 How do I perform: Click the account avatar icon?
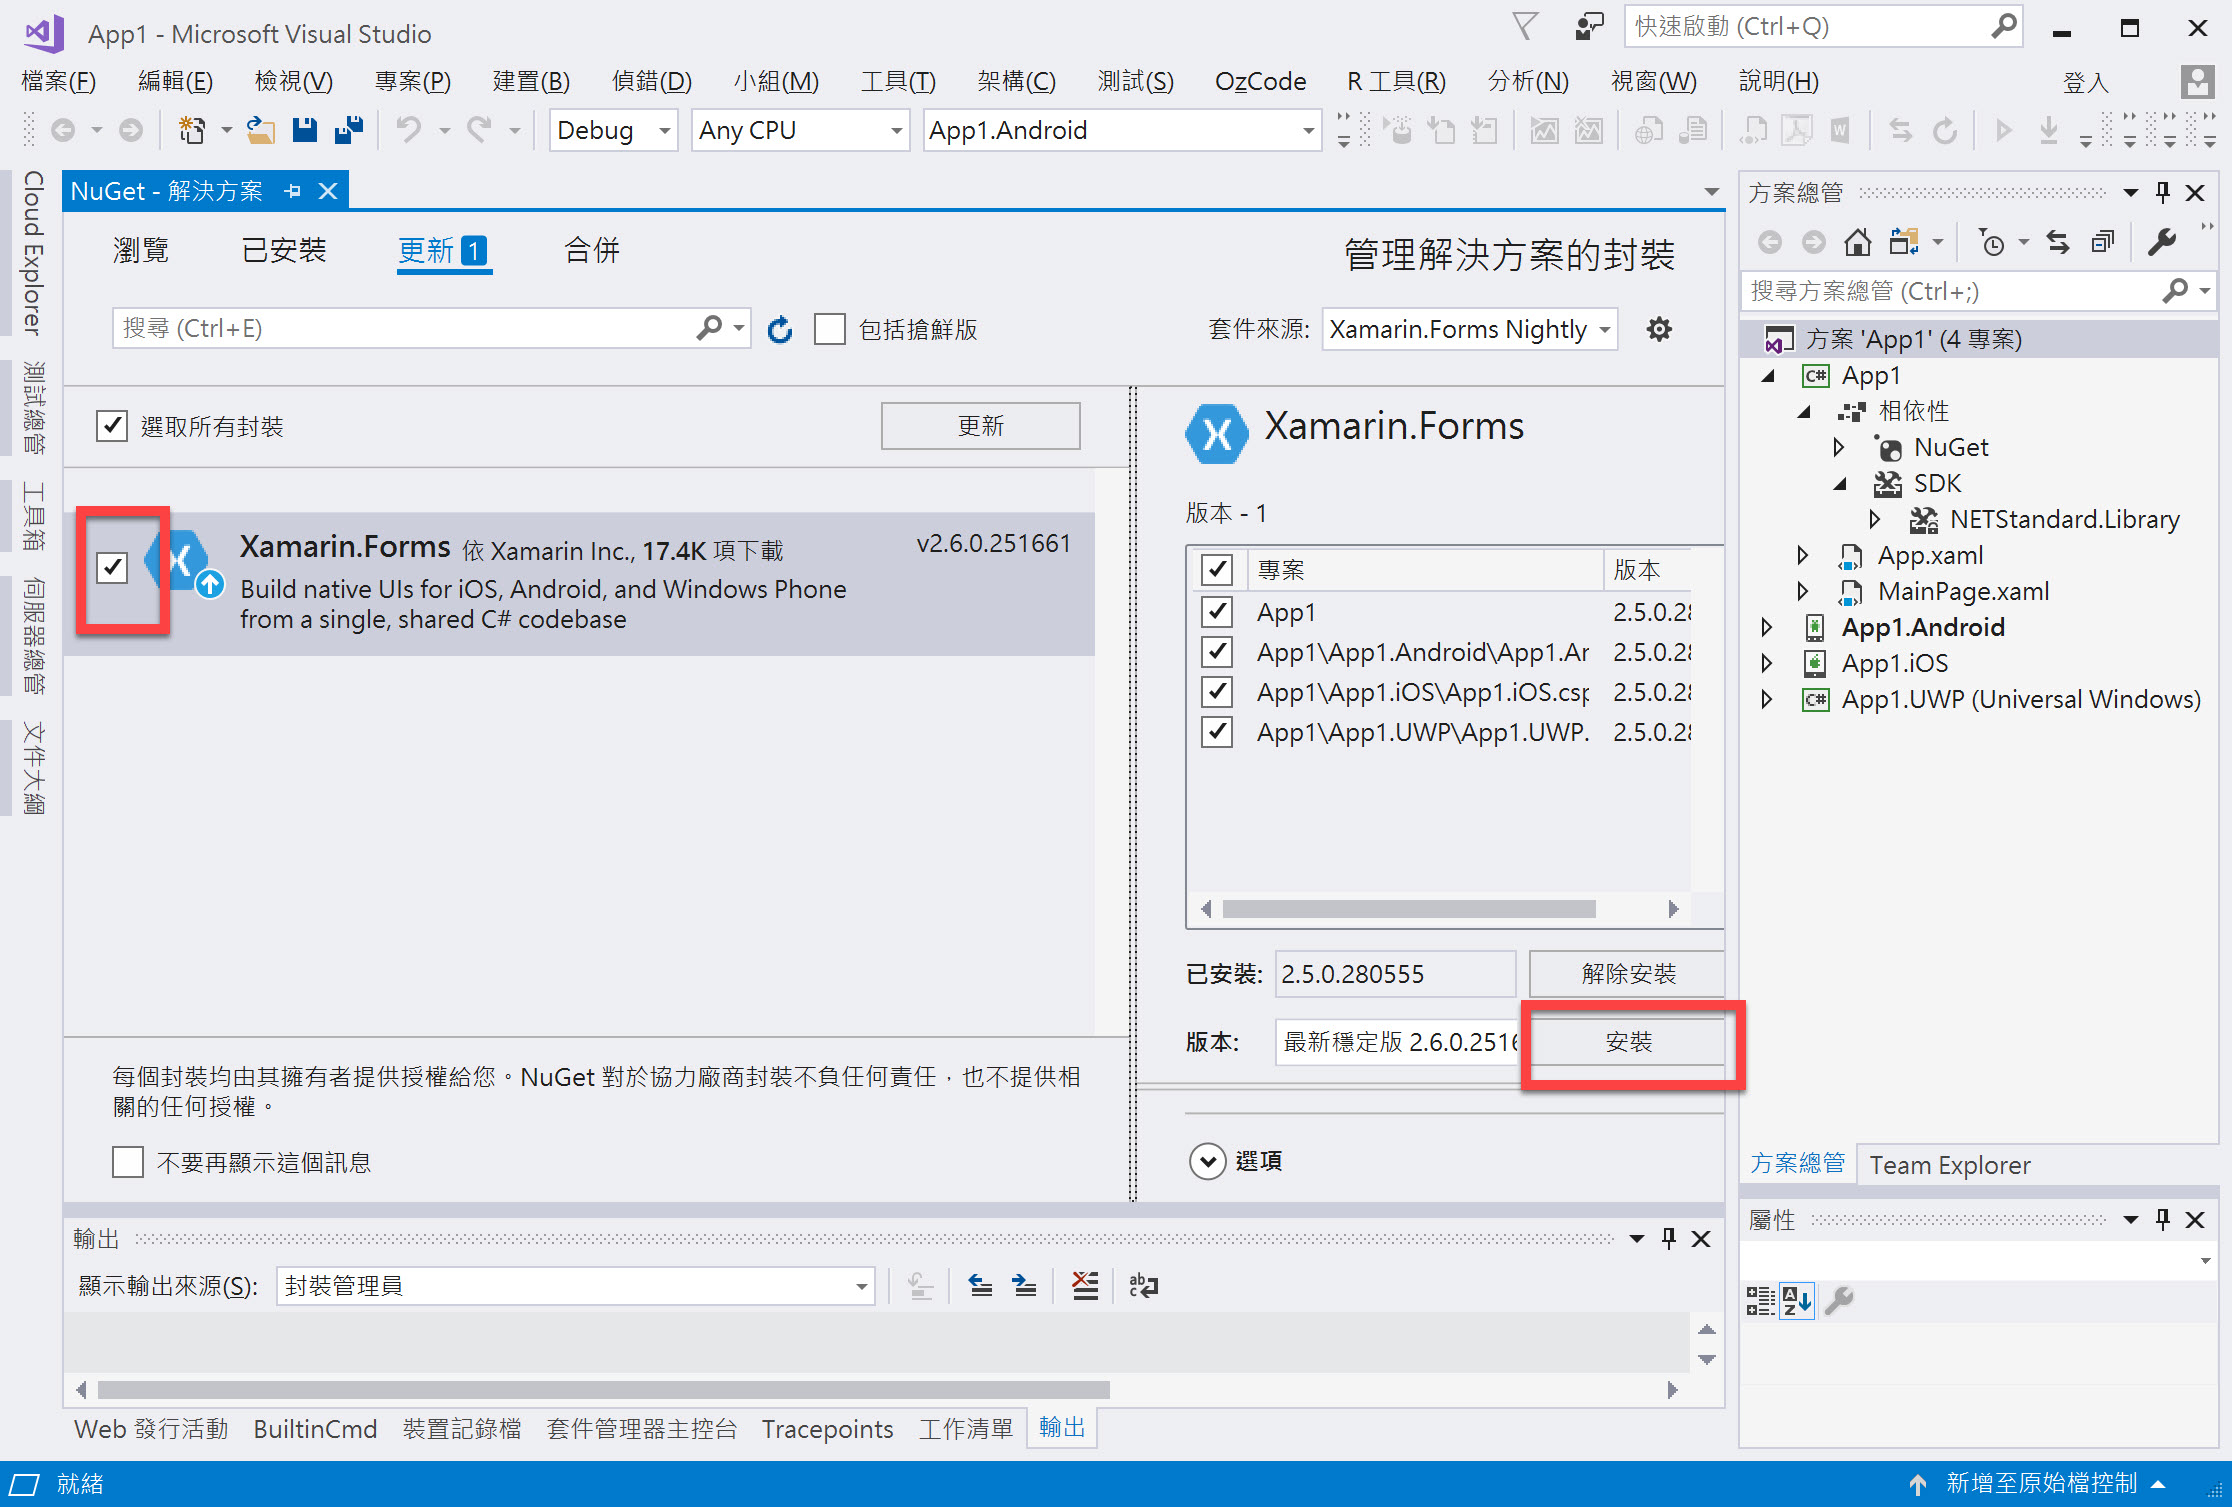tap(2197, 81)
